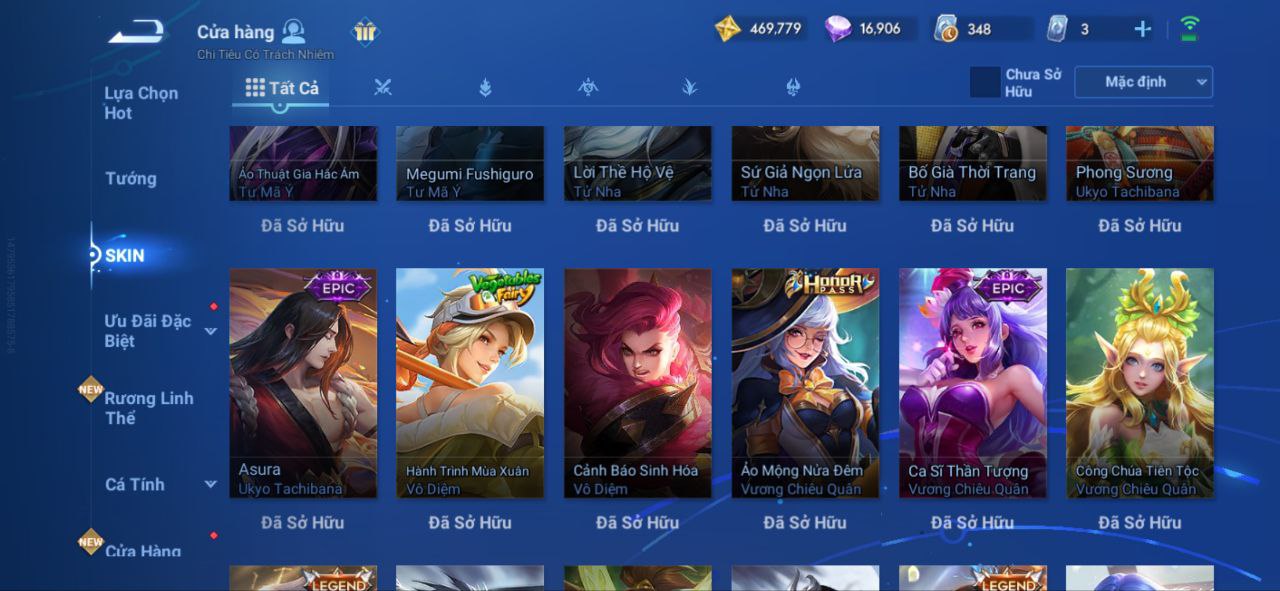Viewport: 1280px width, 591px height.
Task: Open the gift box icon
Action: click(x=365, y=32)
